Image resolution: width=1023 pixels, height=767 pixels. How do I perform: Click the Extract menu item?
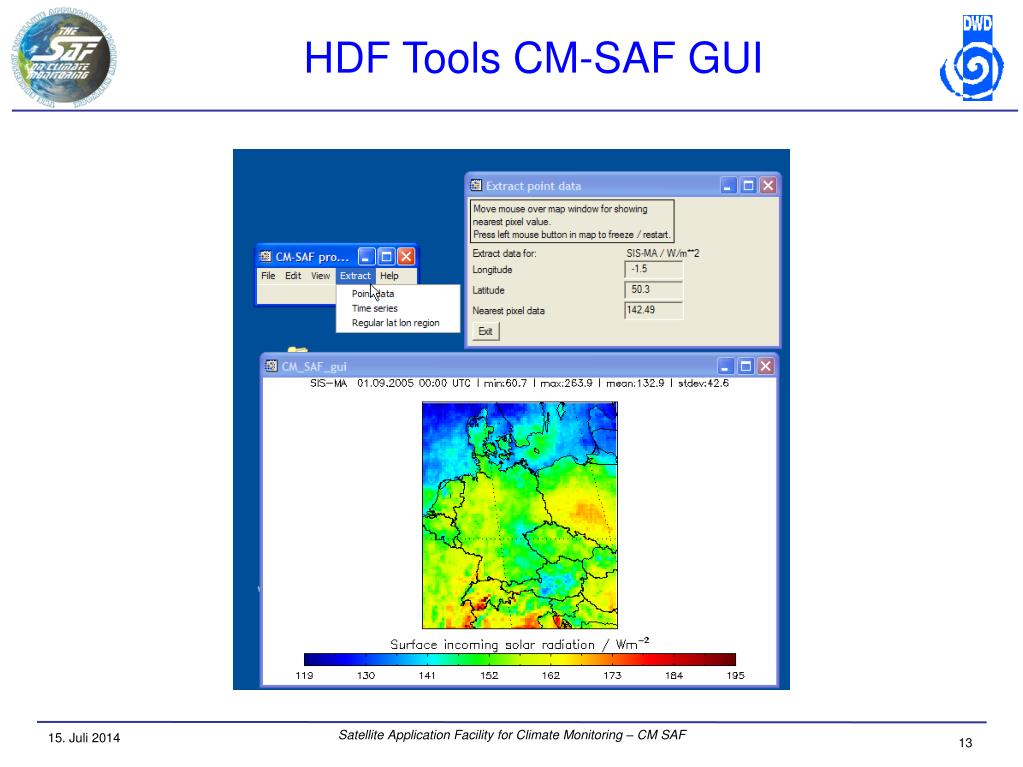point(355,276)
